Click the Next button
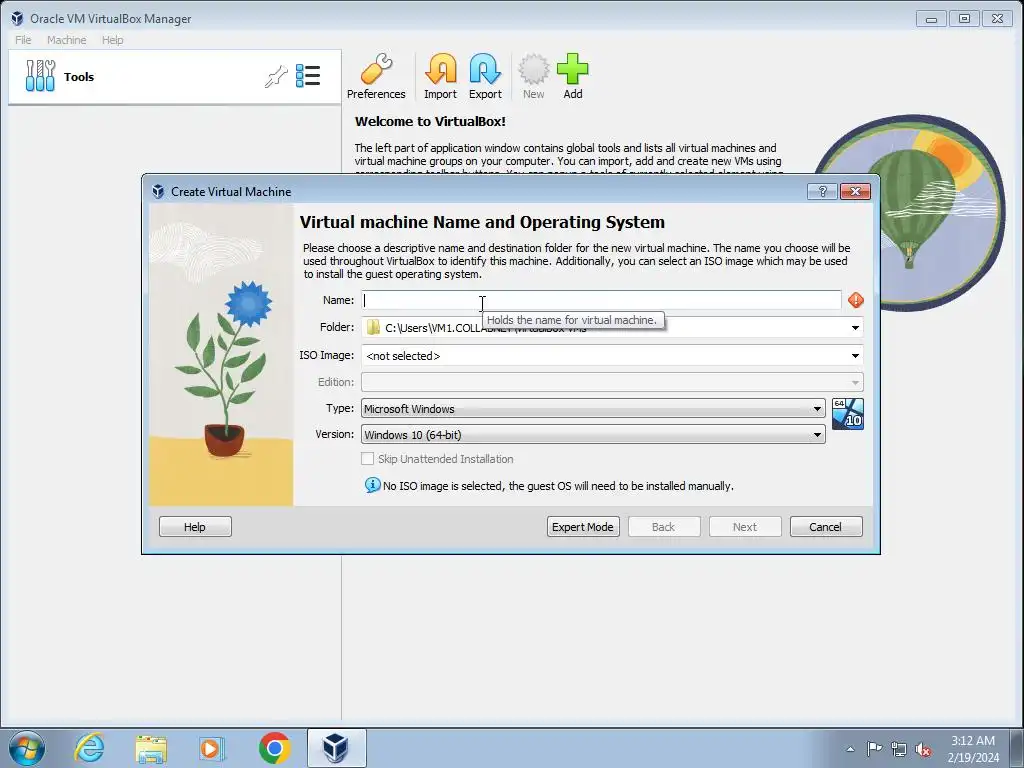 pos(744,526)
